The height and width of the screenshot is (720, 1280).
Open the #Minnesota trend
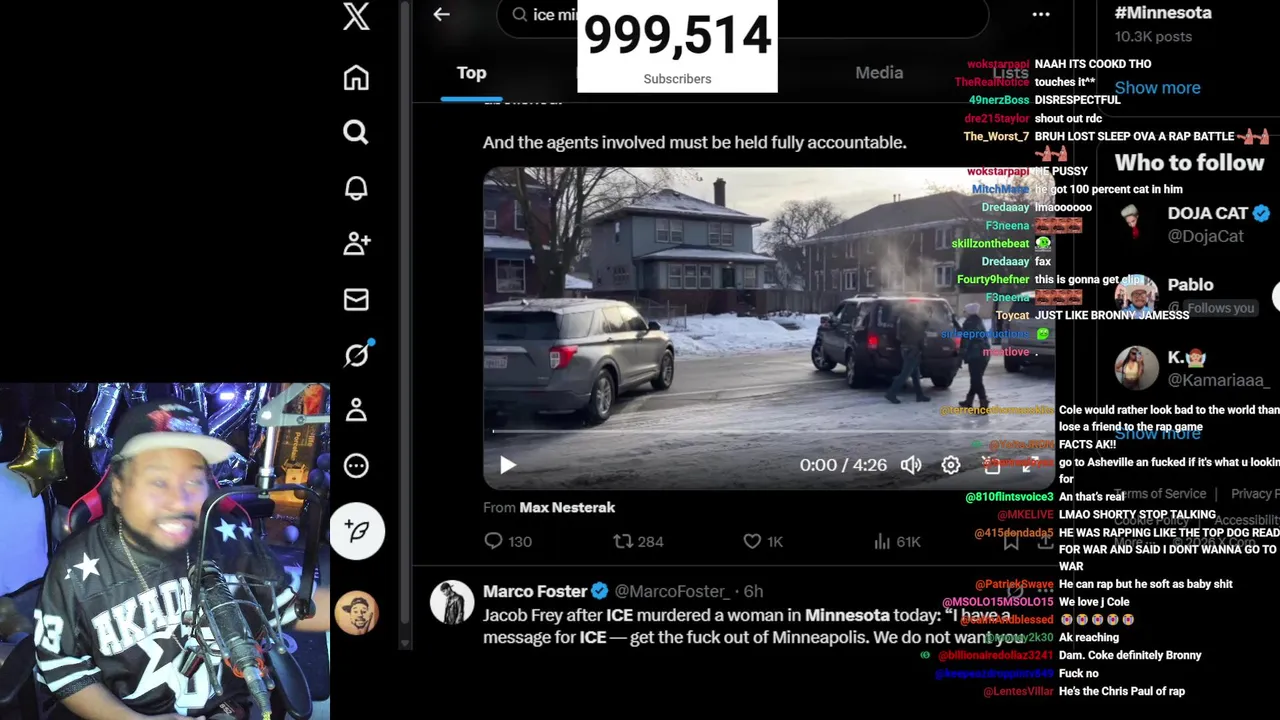click(1163, 13)
